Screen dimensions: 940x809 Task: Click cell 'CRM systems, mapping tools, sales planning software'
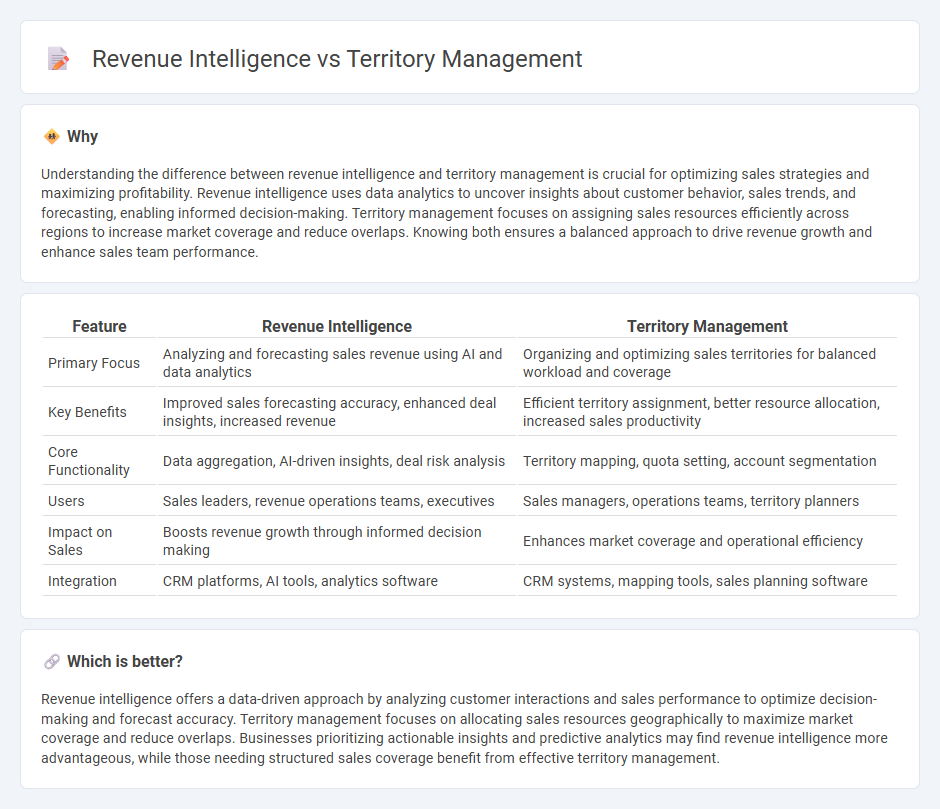(707, 581)
